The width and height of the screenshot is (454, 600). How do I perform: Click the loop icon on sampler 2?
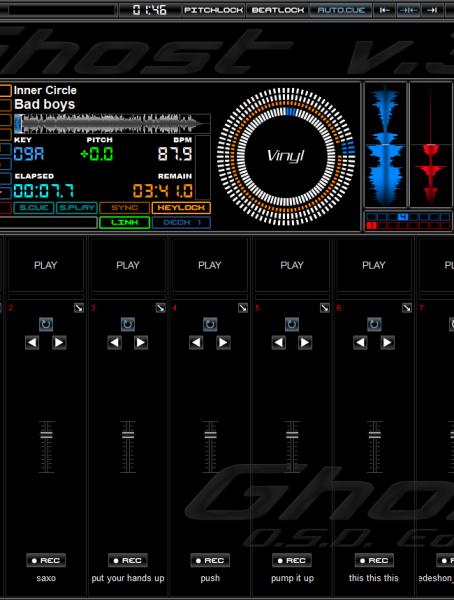coord(46,324)
